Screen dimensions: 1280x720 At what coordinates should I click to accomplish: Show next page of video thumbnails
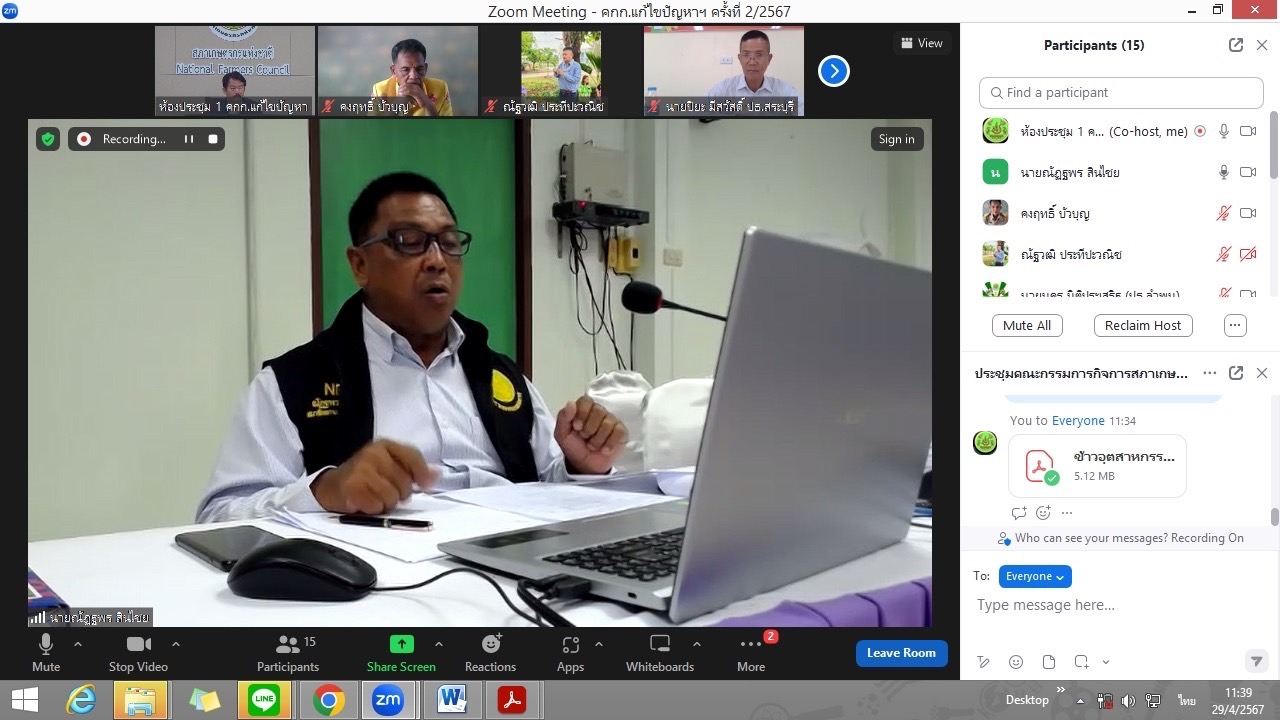[x=834, y=71]
